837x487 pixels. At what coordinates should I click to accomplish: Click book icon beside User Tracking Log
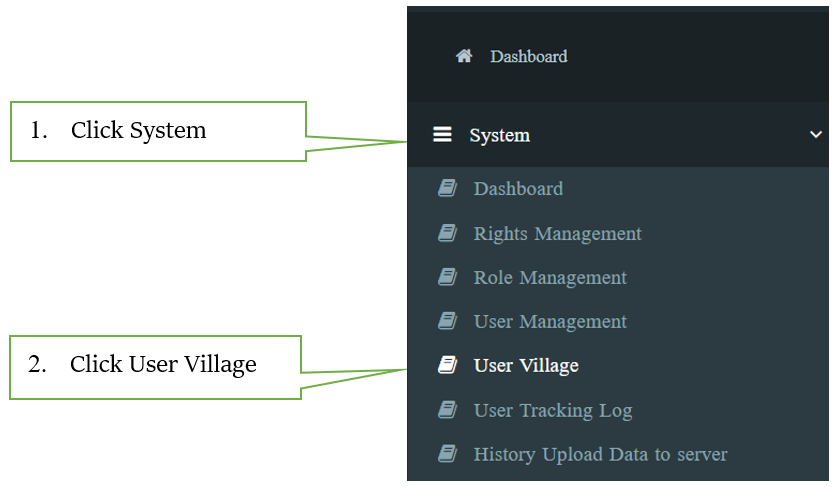tap(447, 410)
